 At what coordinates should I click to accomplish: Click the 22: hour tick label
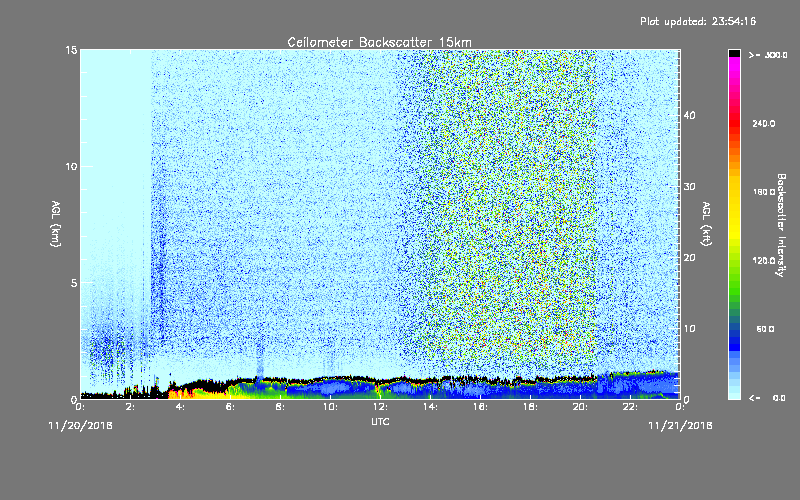630,407
